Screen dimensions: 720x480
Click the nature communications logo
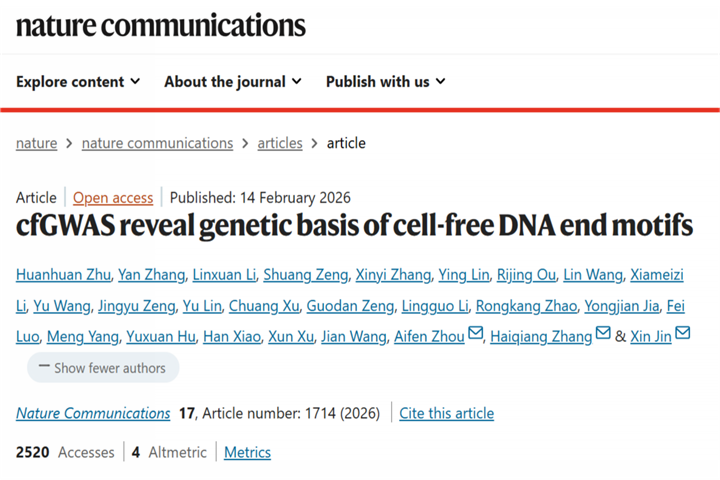(161, 24)
